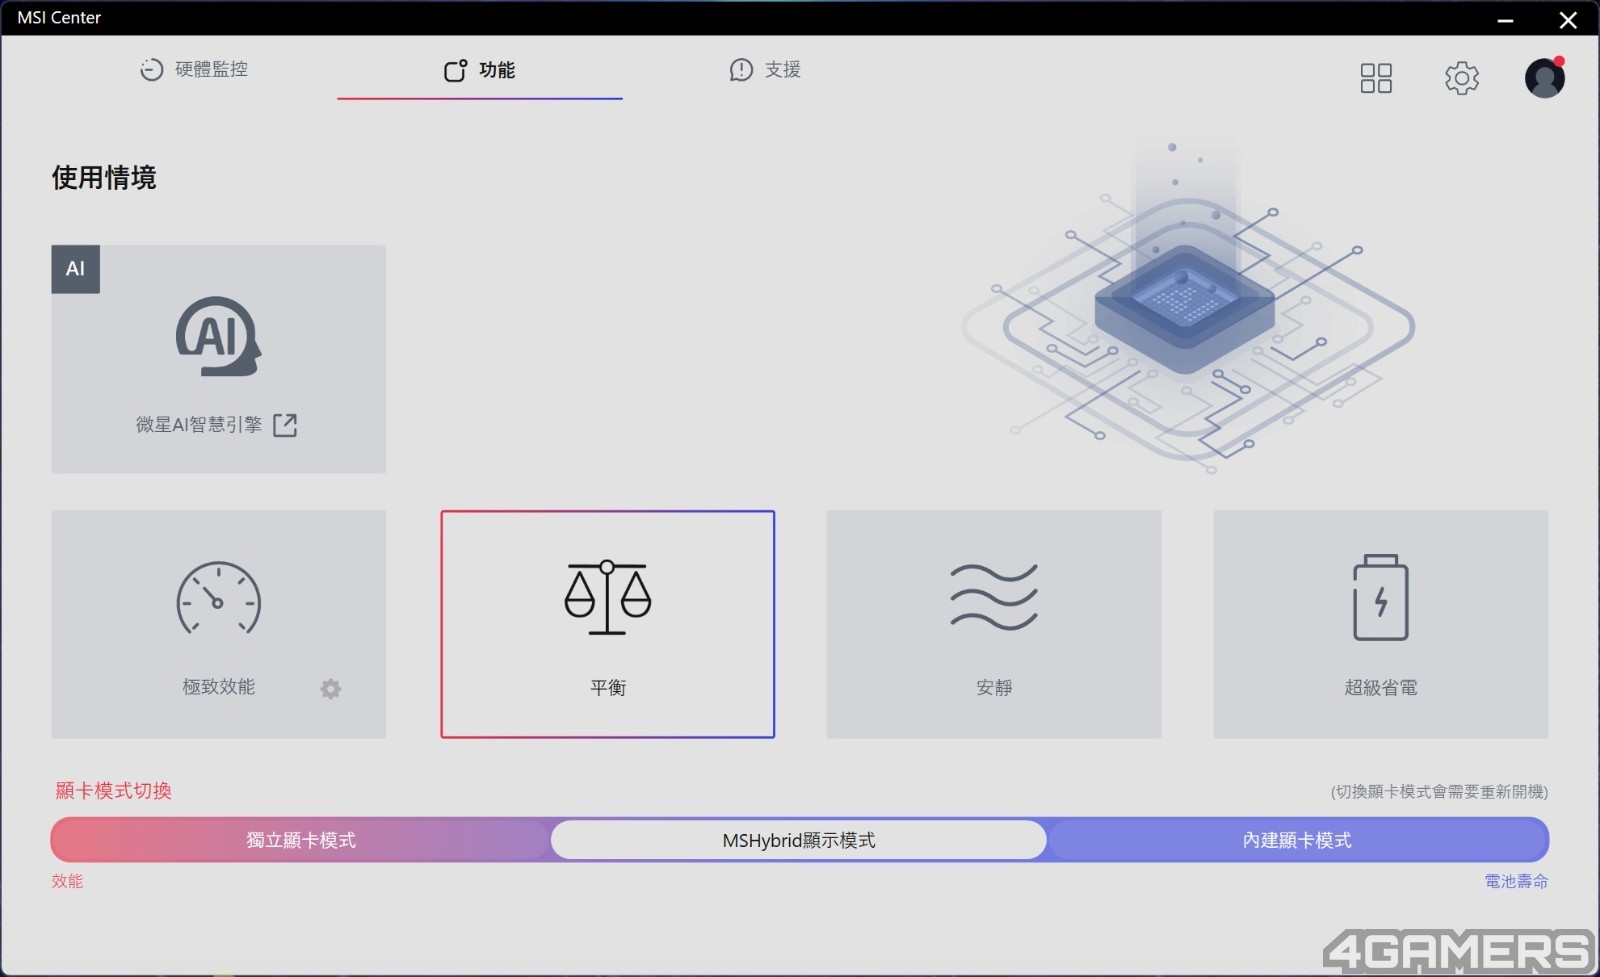
Task: Open the 微星AI智慧引擎 tile
Action: pyautogui.click(x=218, y=359)
